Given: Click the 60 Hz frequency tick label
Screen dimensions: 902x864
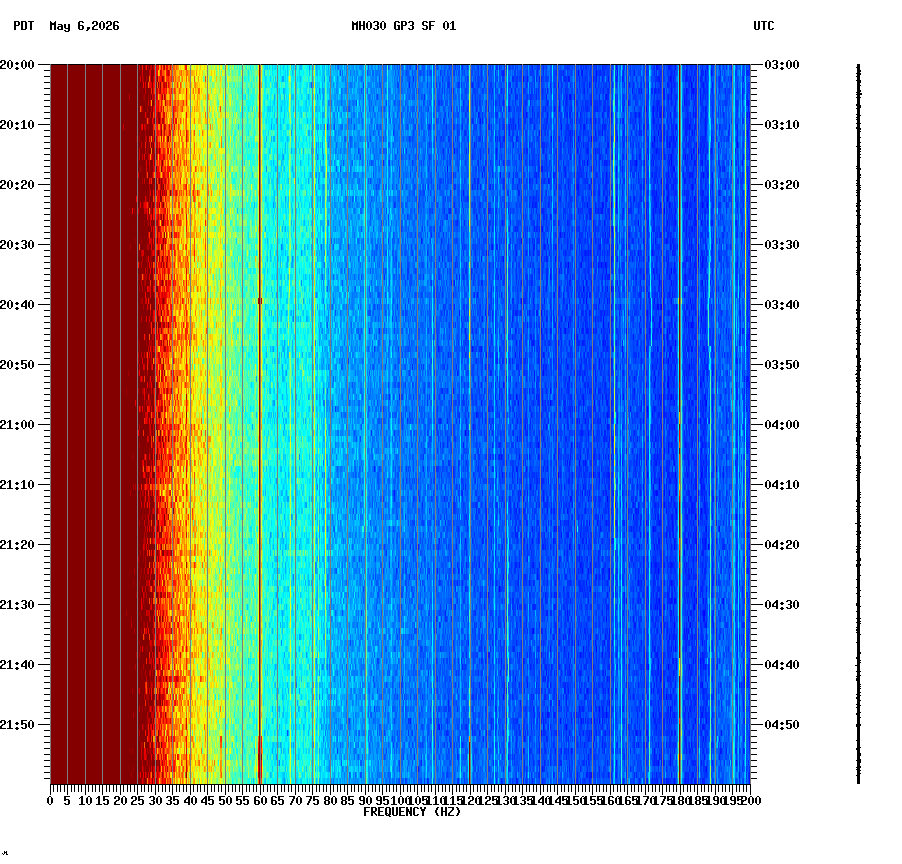Looking at the screenshot, I should click(x=260, y=801).
